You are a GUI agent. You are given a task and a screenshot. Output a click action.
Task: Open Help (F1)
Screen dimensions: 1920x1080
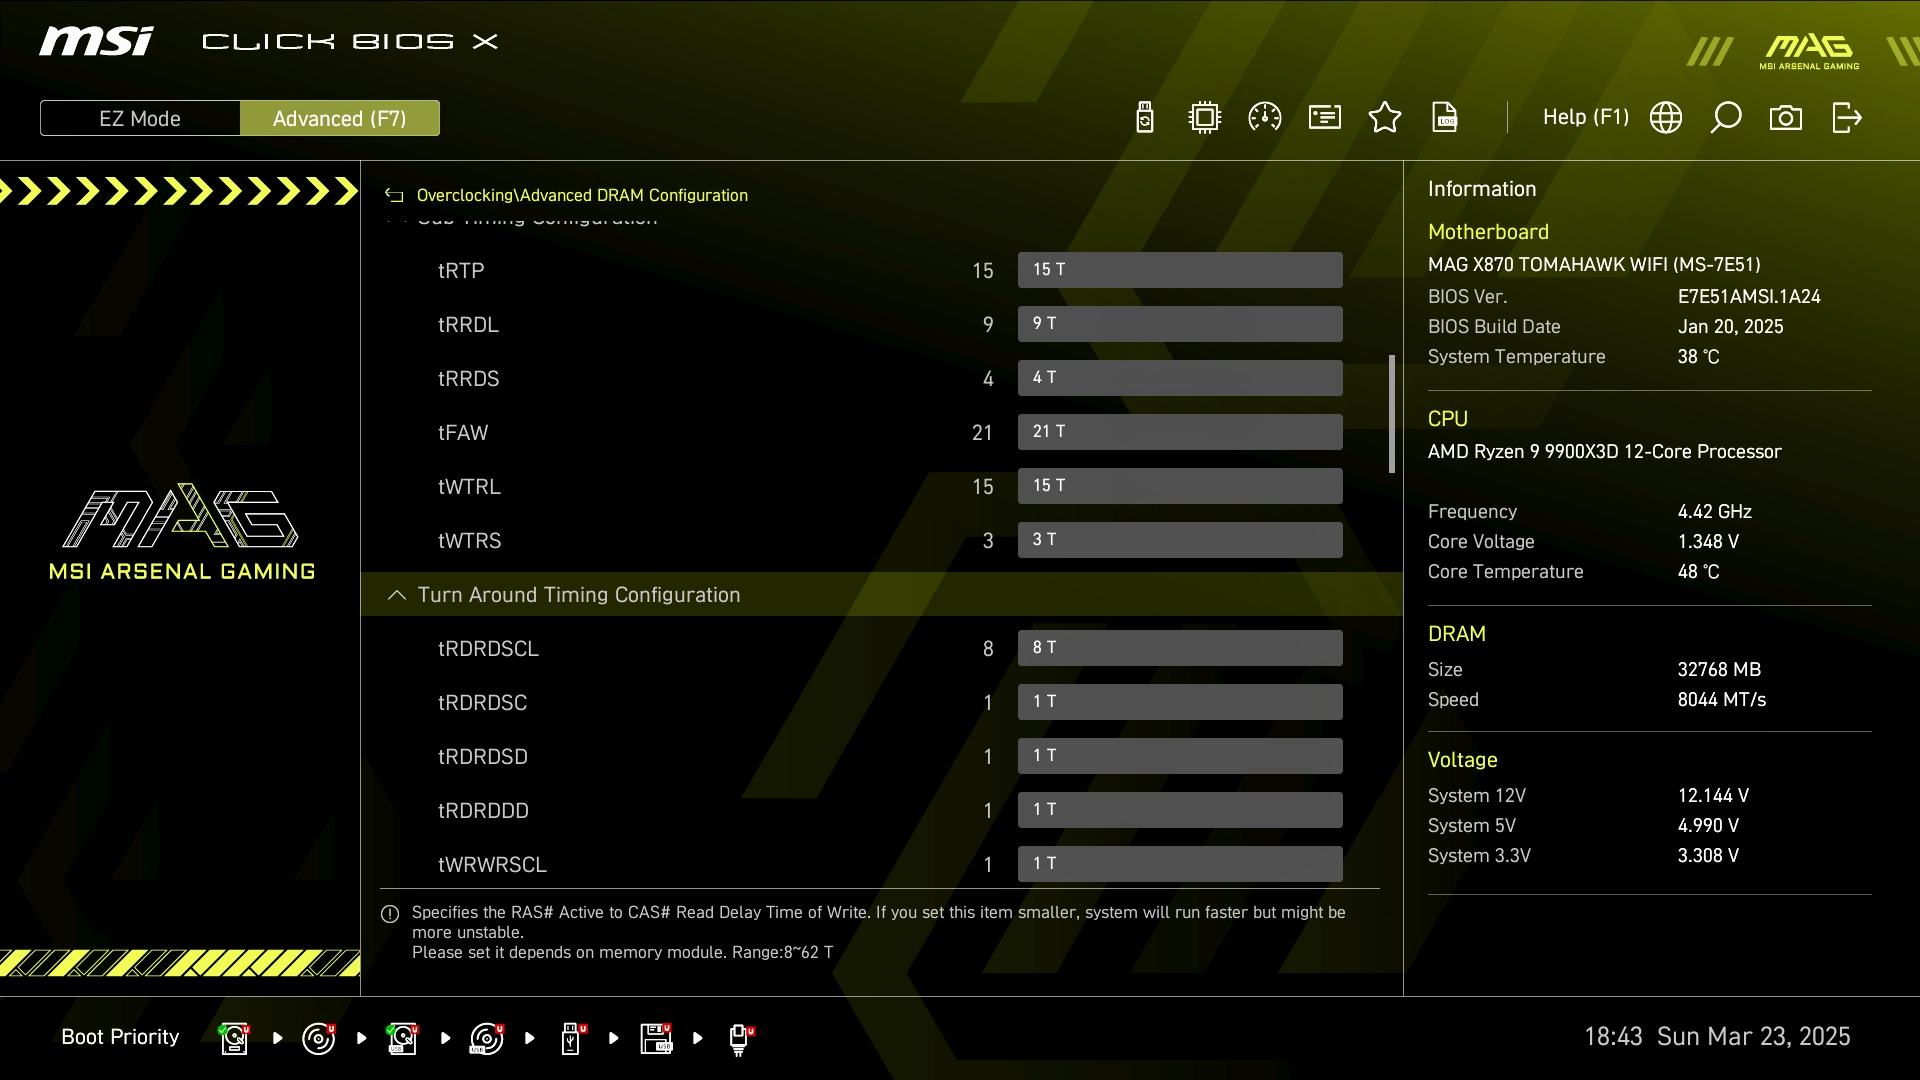pos(1585,118)
